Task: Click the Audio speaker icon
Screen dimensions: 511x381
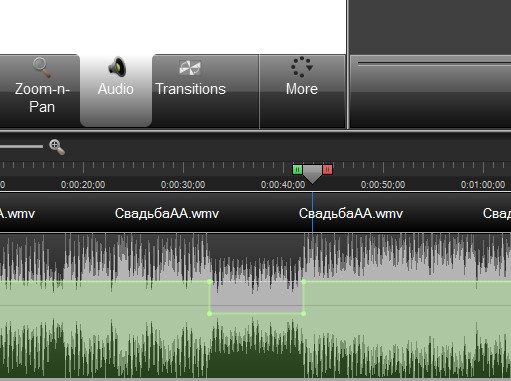Action: 117,67
